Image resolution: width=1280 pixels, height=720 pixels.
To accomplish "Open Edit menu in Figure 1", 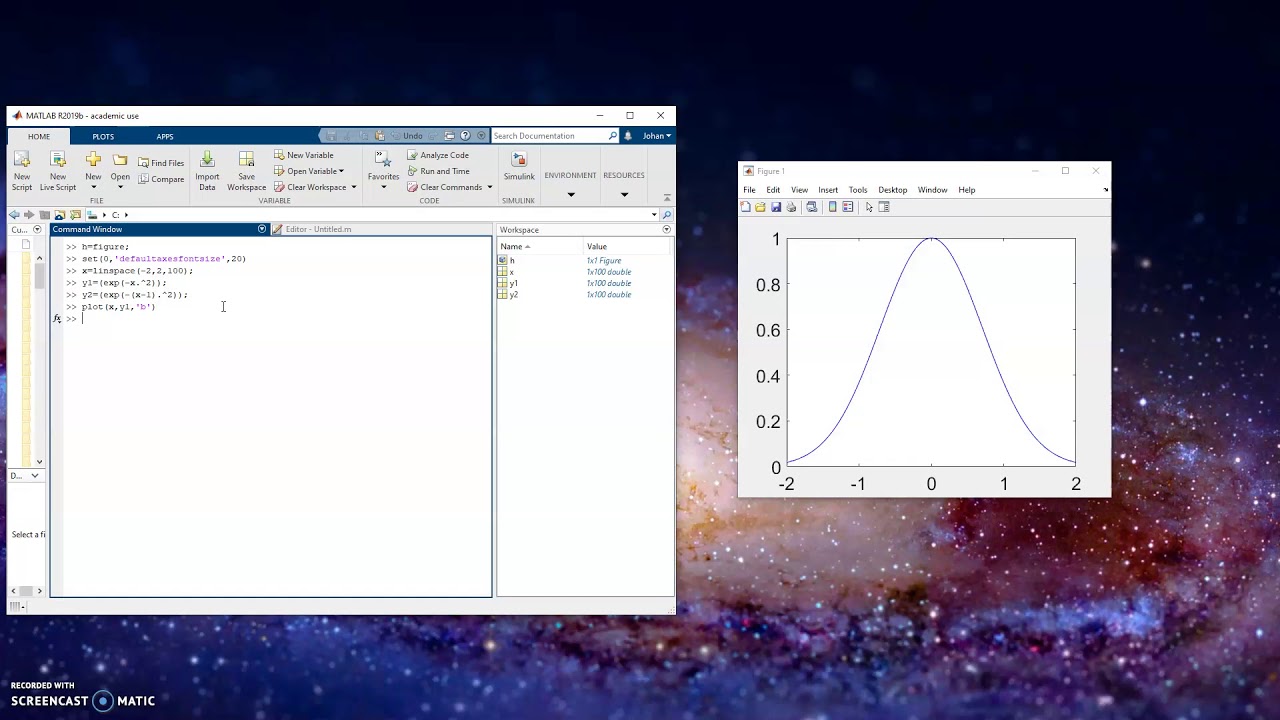I will (773, 190).
